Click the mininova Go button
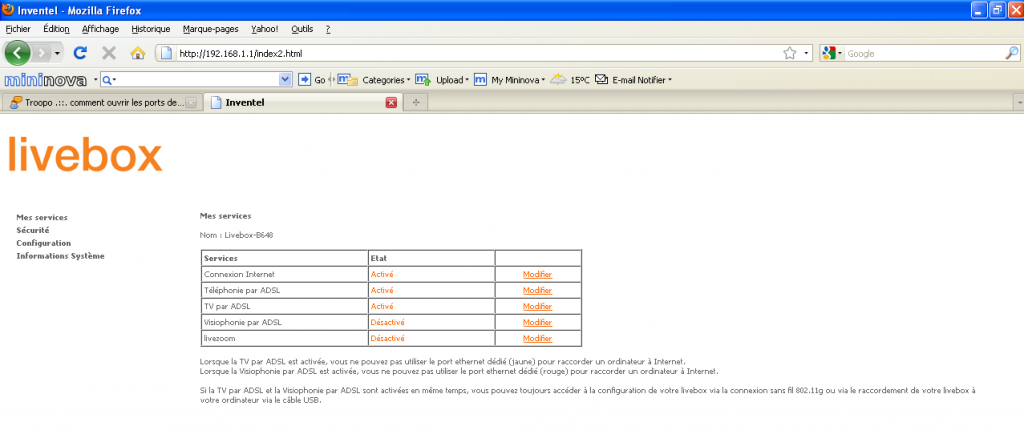 (312, 80)
